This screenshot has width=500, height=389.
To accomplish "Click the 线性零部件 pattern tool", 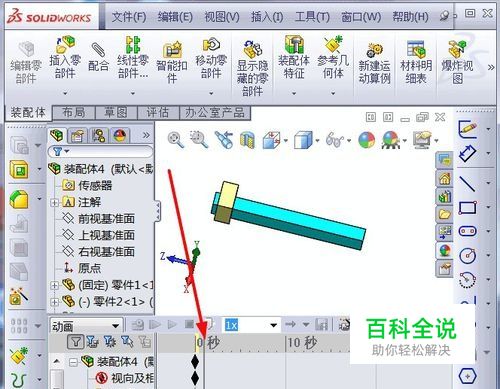I will (133, 57).
